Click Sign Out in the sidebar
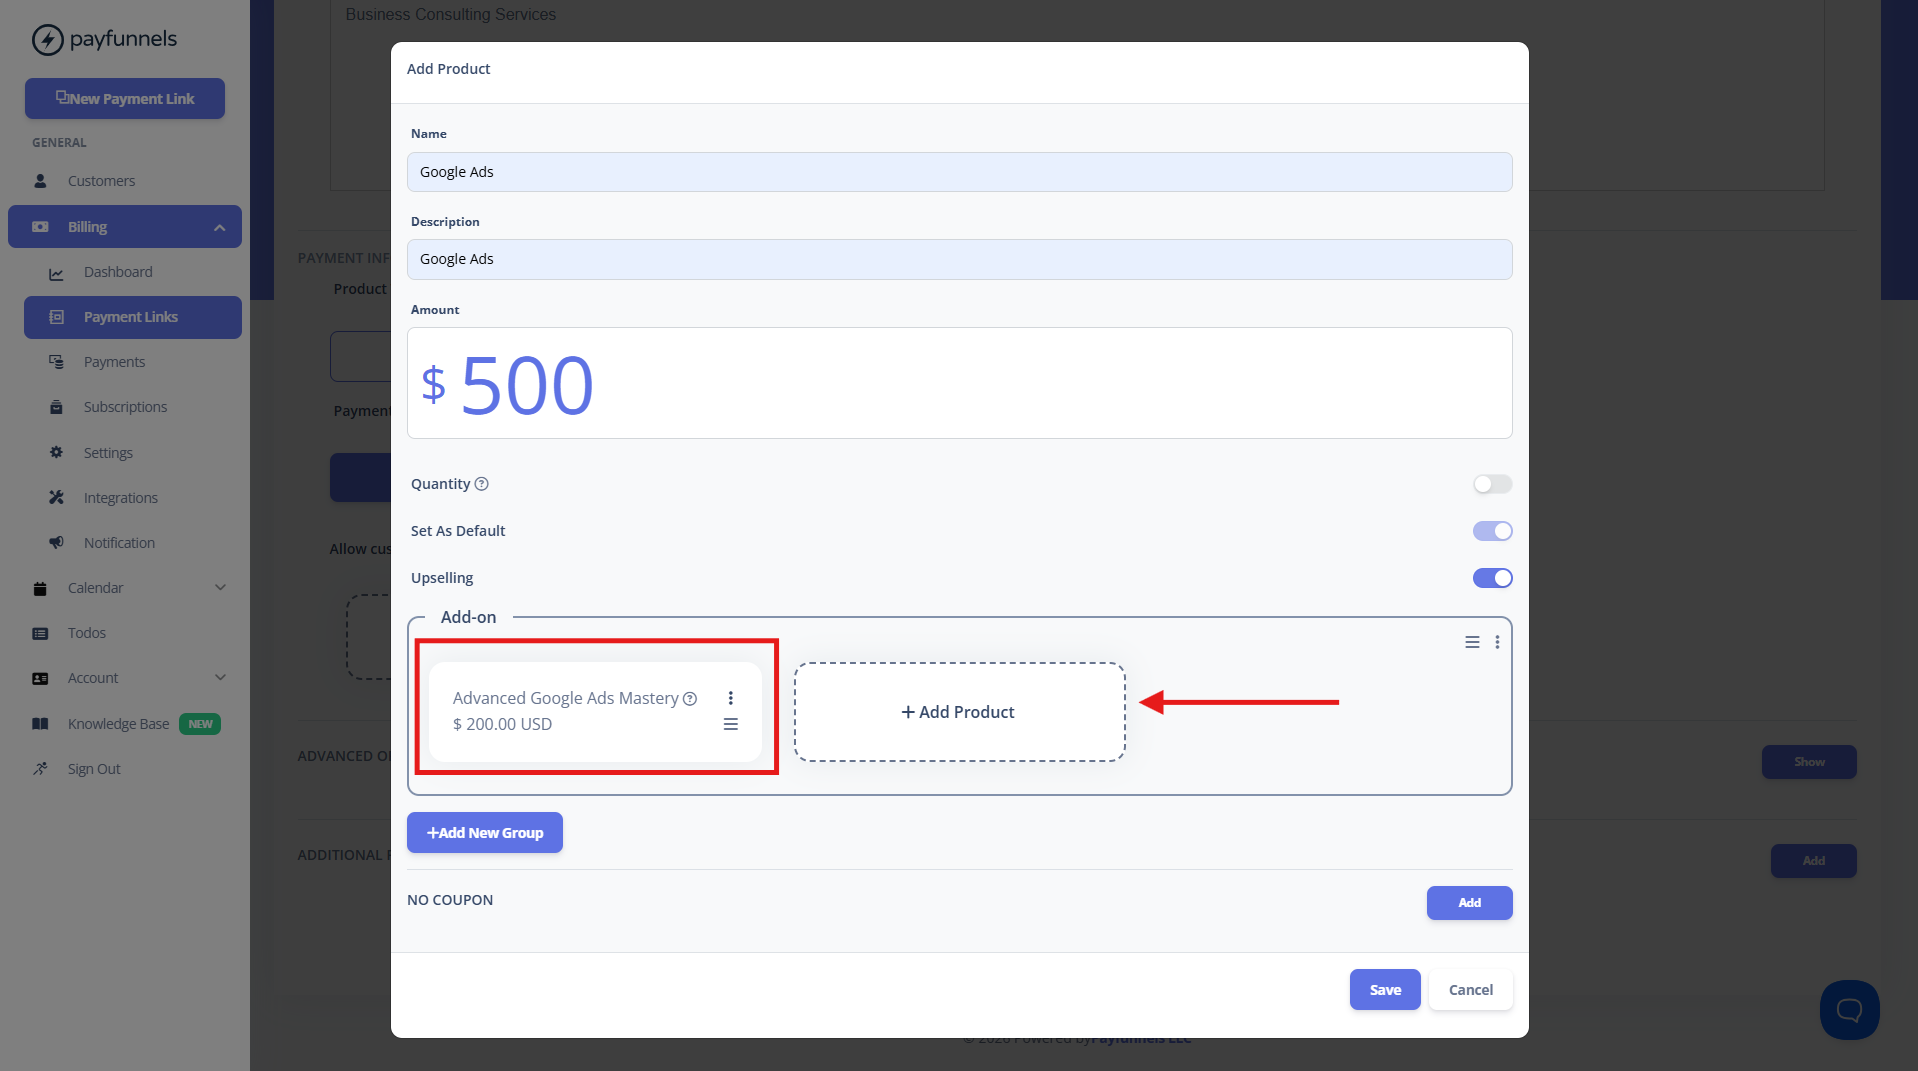The height and width of the screenshot is (1071, 1918). (125, 769)
